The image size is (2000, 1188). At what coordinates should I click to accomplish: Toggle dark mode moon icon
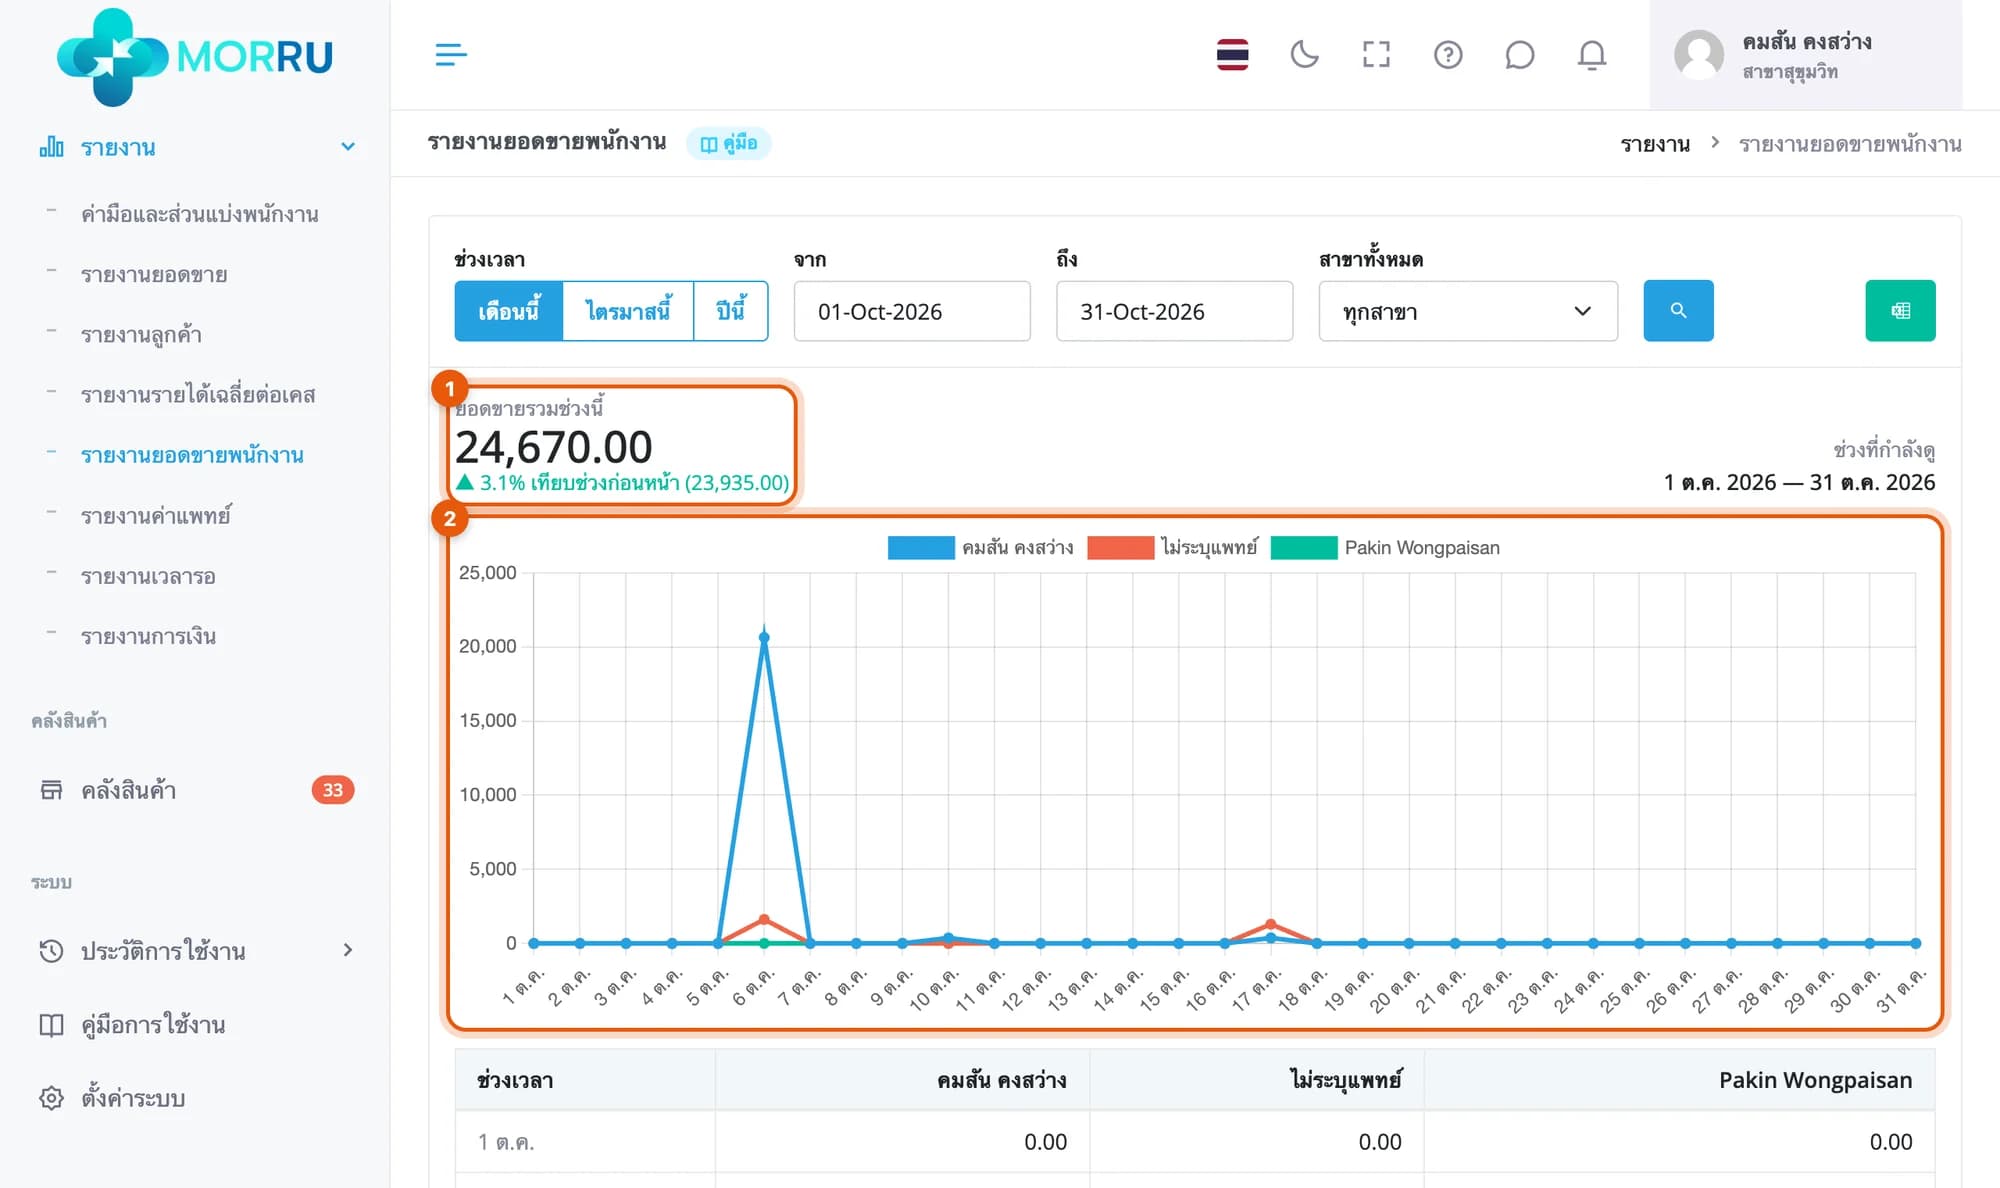(1304, 54)
